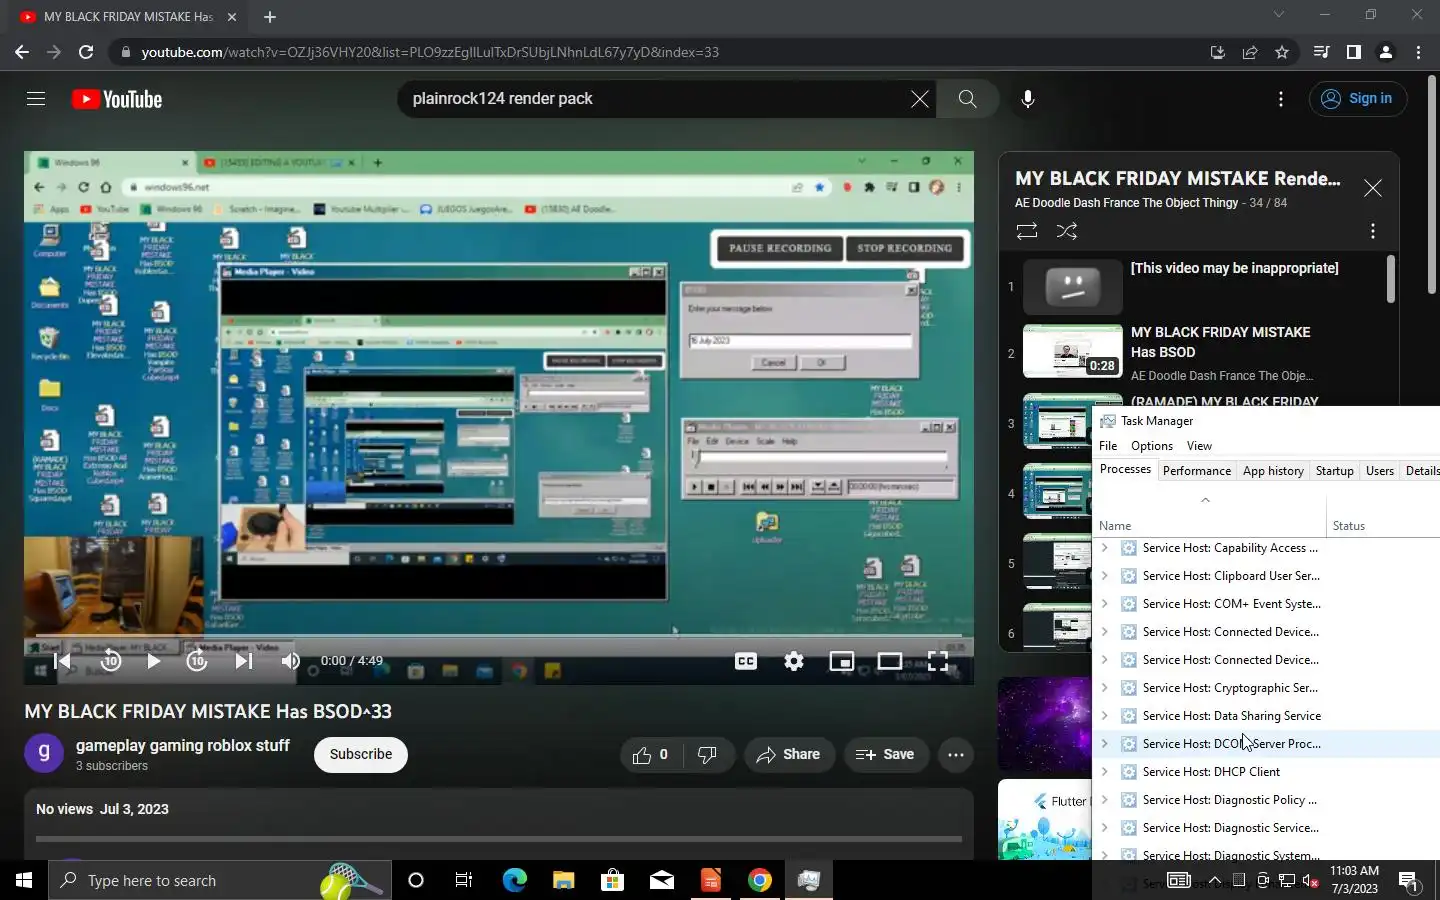
Task: Open Microsoft Store from the taskbar
Action: pyautogui.click(x=613, y=880)
